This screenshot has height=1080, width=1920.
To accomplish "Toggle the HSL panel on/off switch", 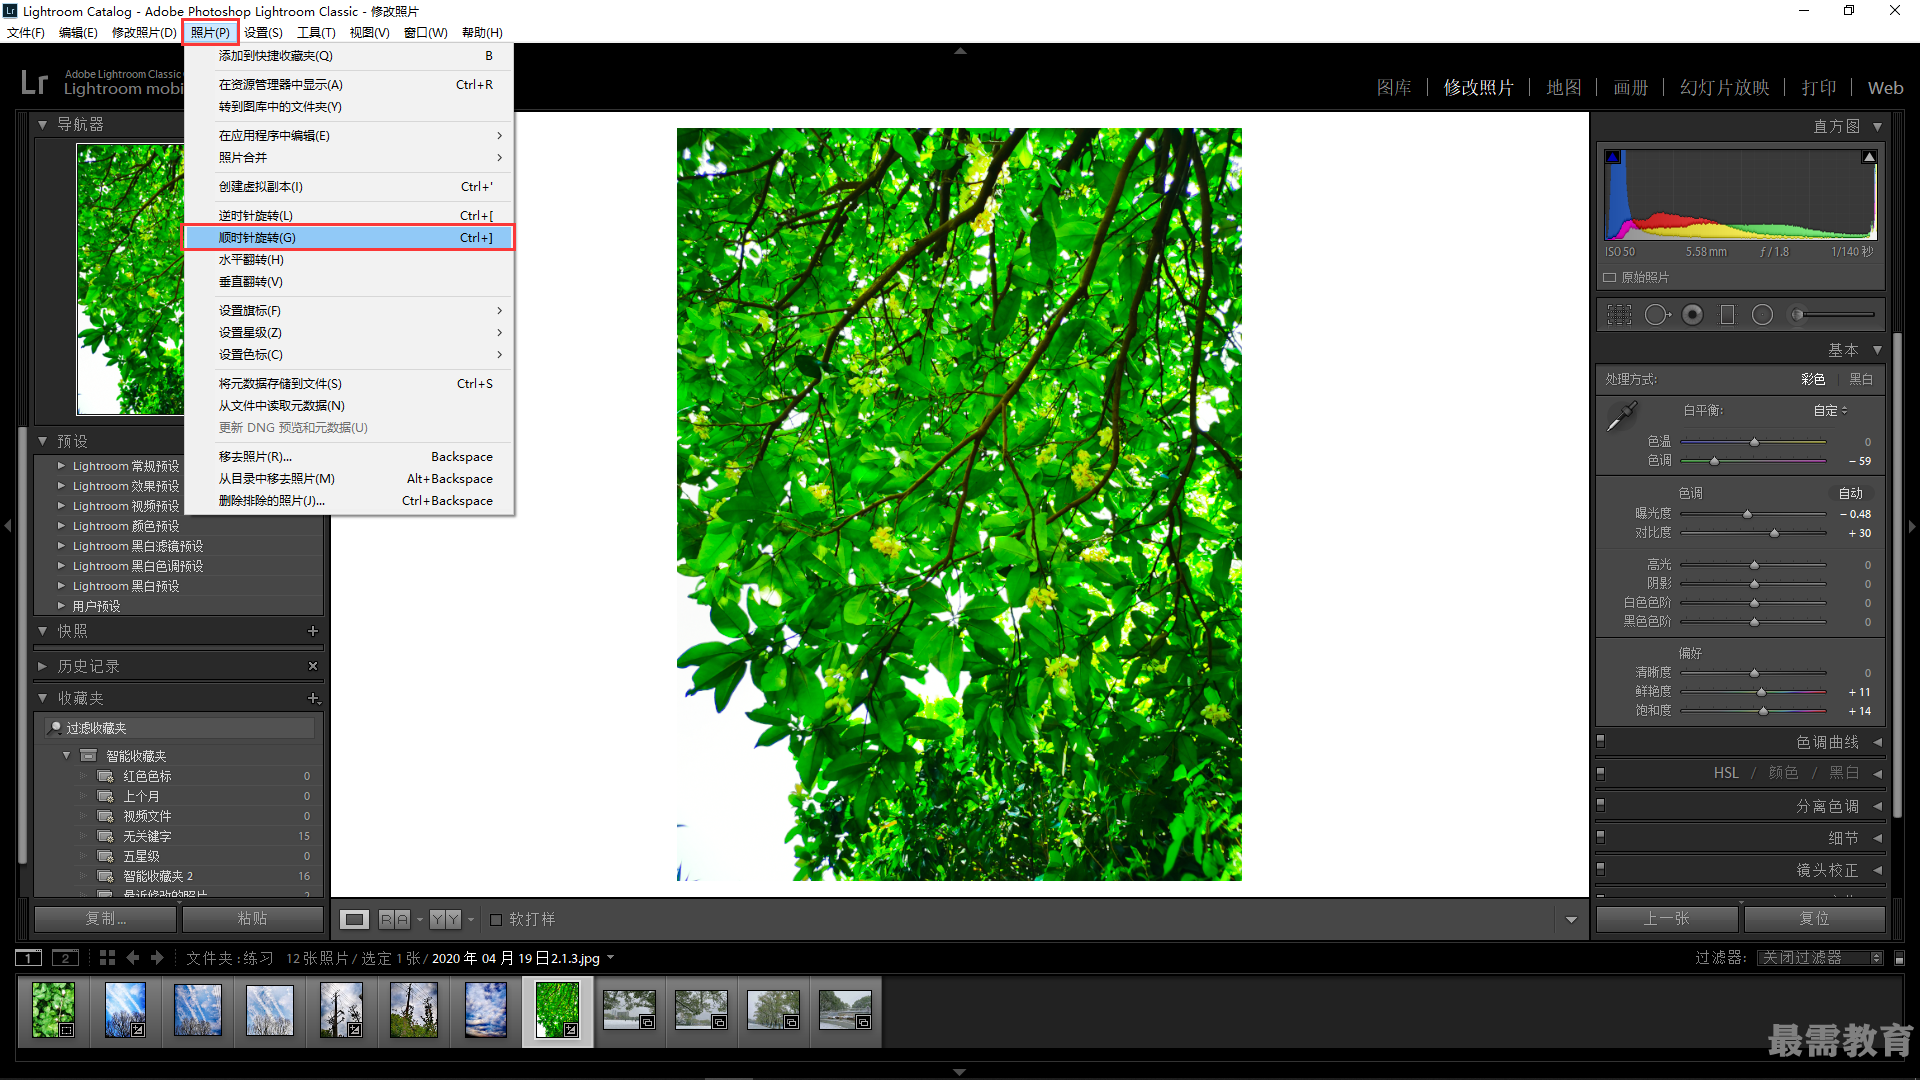I will [x=1601, y=774].
